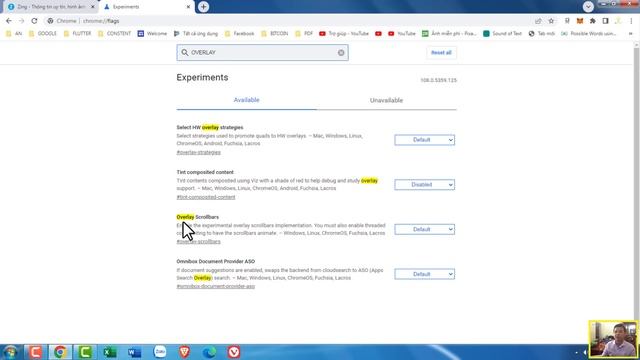This screenshot has height=360, width=640.
Task: Open the tab search dropdown in title bar
Action: [x=588, y=7]
